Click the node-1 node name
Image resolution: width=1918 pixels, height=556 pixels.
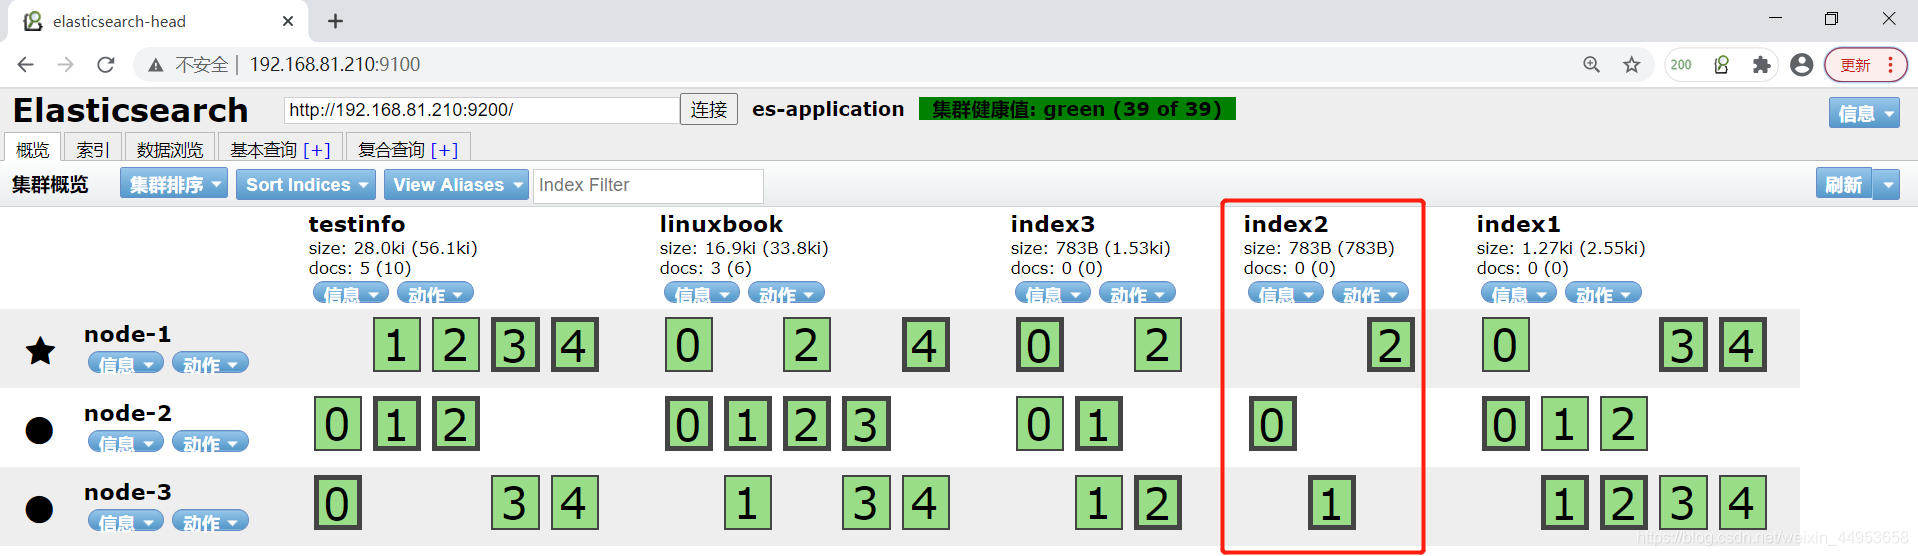pos(127,334)
